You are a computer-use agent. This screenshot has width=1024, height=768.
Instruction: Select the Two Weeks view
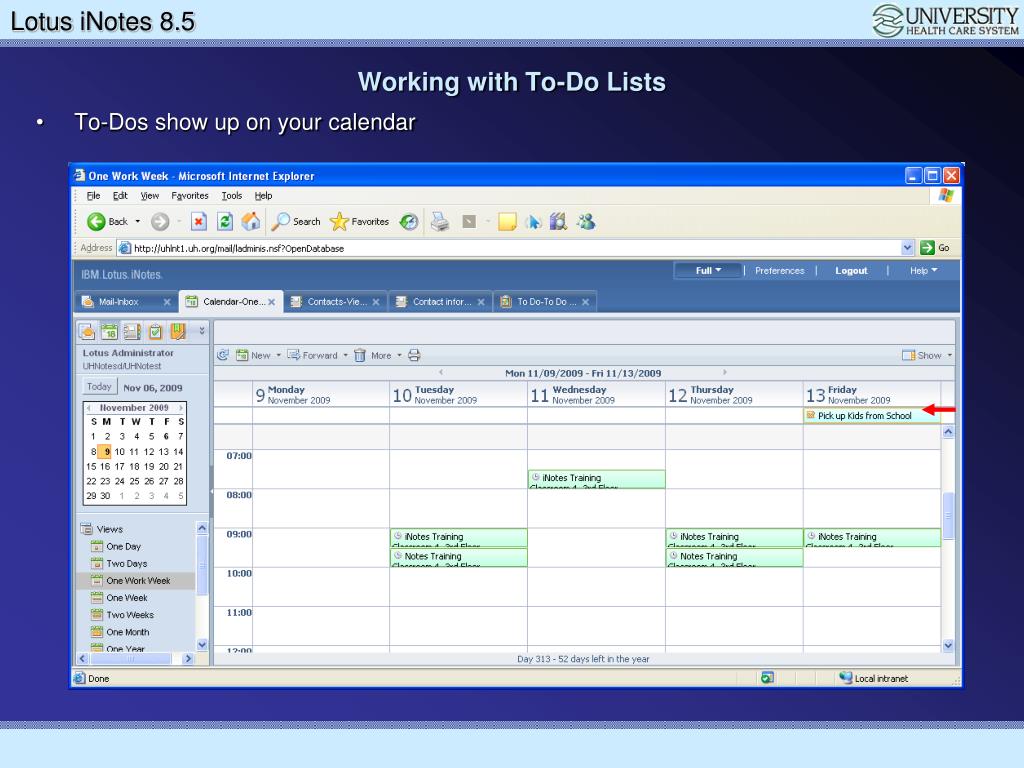[130, 615]
